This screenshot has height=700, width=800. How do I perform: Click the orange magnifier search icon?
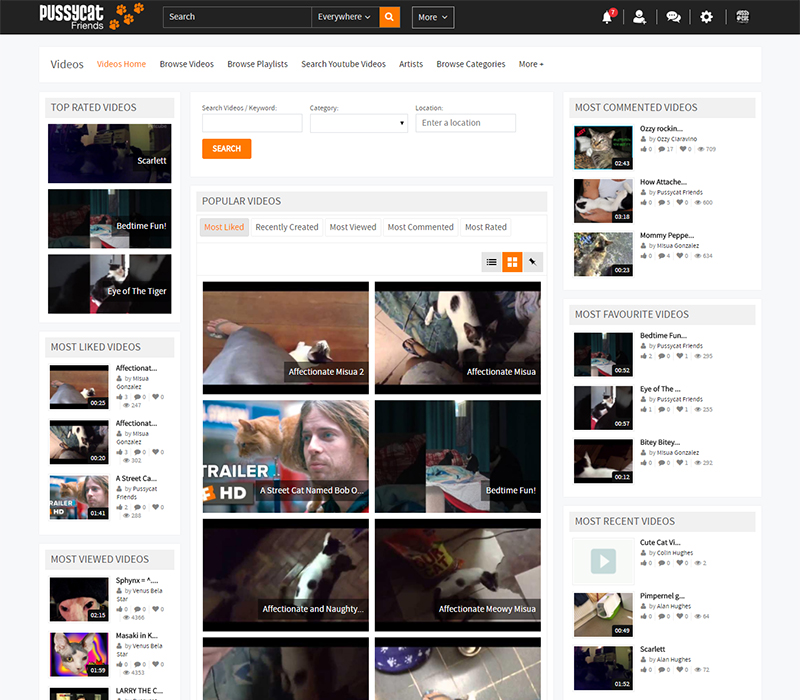click(x=390, y=17)
